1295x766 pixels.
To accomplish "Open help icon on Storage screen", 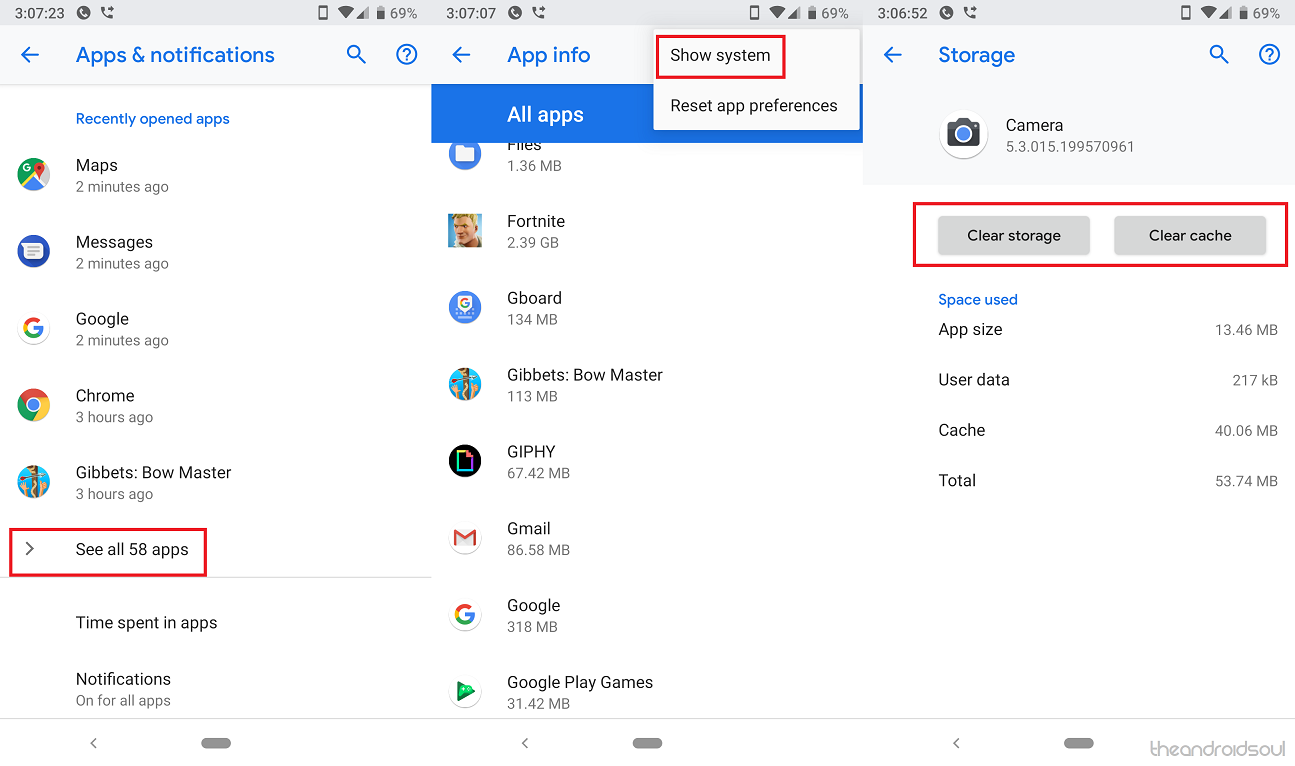I will pyautogui.click(x=1269, y=55).
